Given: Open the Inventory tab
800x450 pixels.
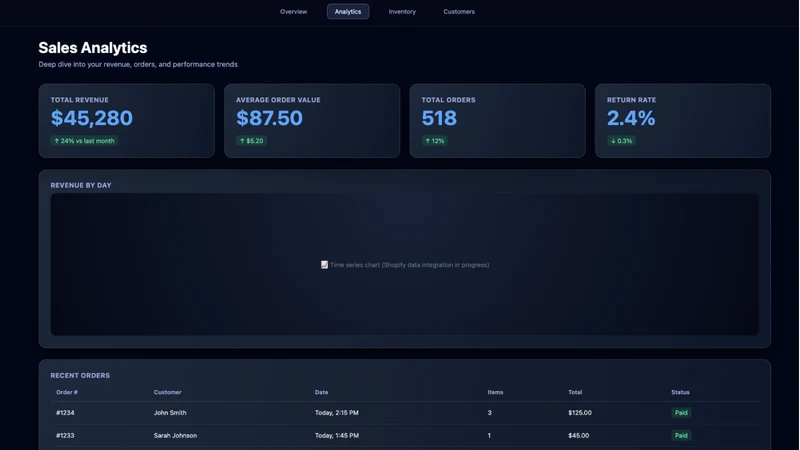Looking at the screenshot, I should coord(402,12).
